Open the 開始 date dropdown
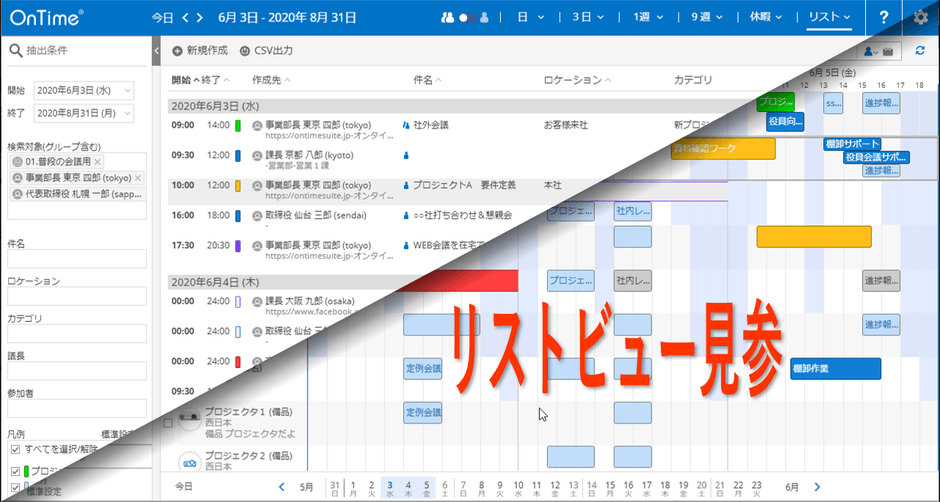Viewport: 940px width, 502px height. click(128, 91)
